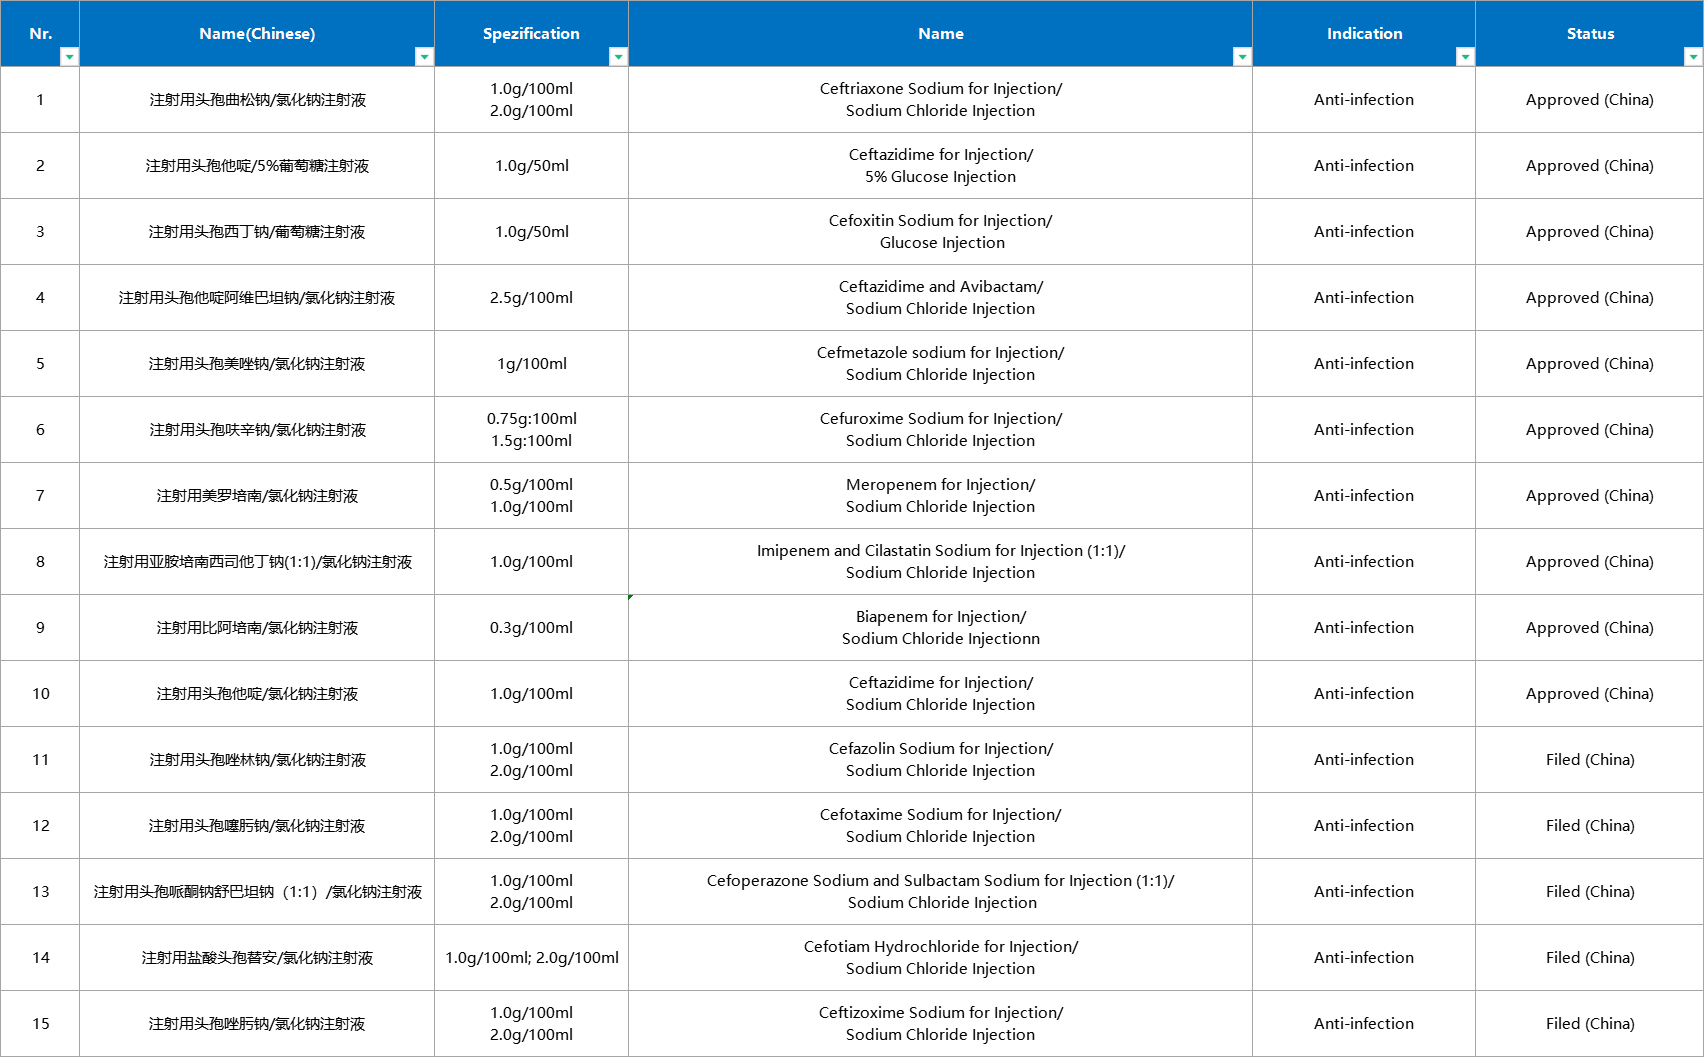The width and height of the screenshot is (1704, 1057).
Task: Select the Biapenem for Injection cell
Action: click(940, 628)
